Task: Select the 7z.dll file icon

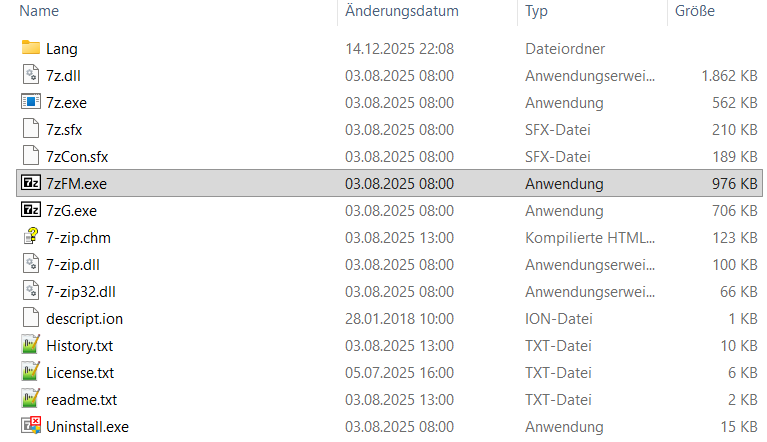Action: pyautogui.click(x=30, y=75)
